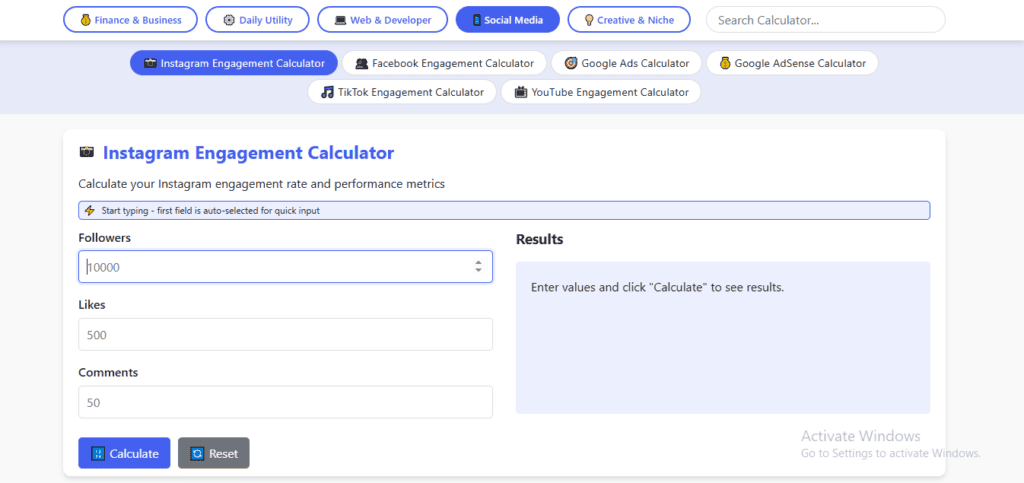Screen dimensions: 1024x483
Task: Open the Daily Utility category
Action: (257, 20)
